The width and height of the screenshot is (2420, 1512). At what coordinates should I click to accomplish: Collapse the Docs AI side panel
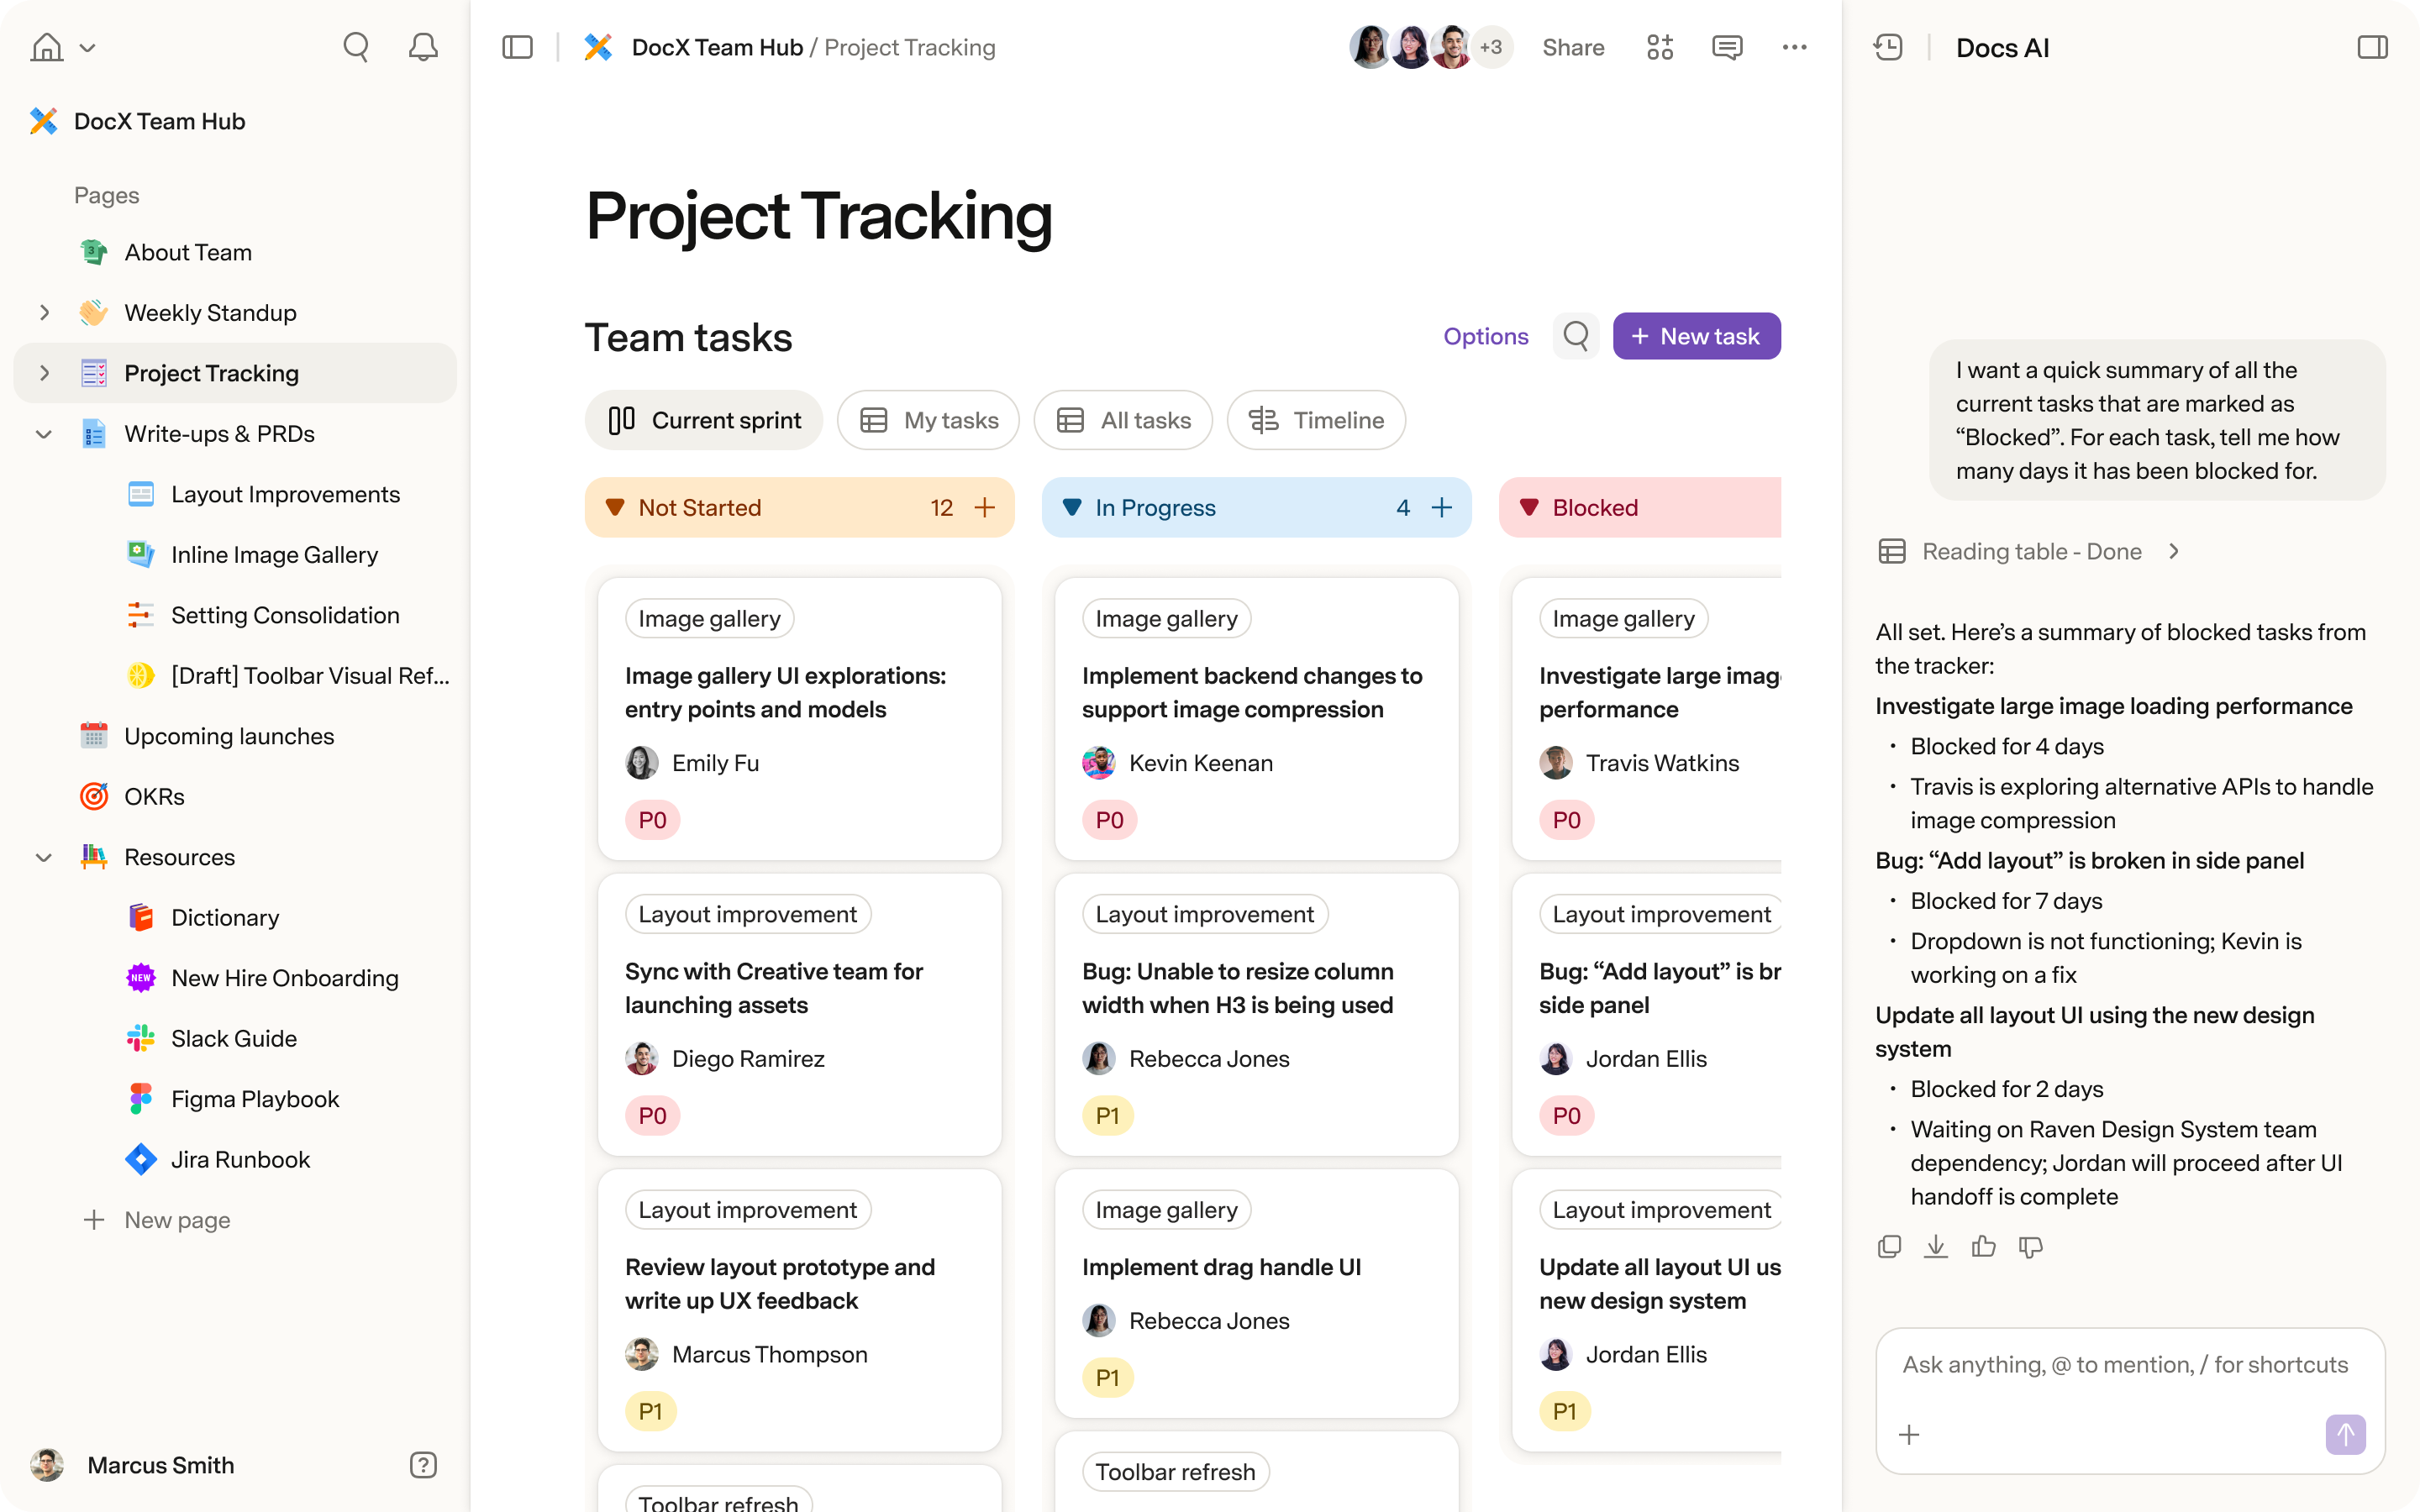coord(2372,47)
